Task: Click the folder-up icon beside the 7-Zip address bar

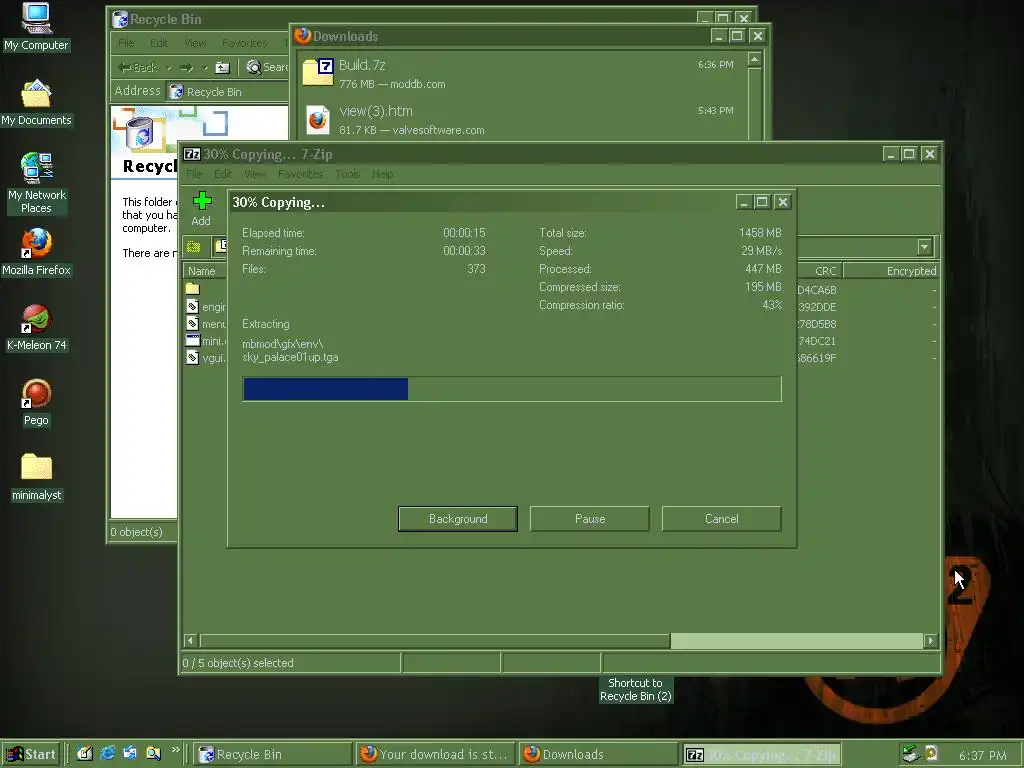Action: [x=193, y=247]
